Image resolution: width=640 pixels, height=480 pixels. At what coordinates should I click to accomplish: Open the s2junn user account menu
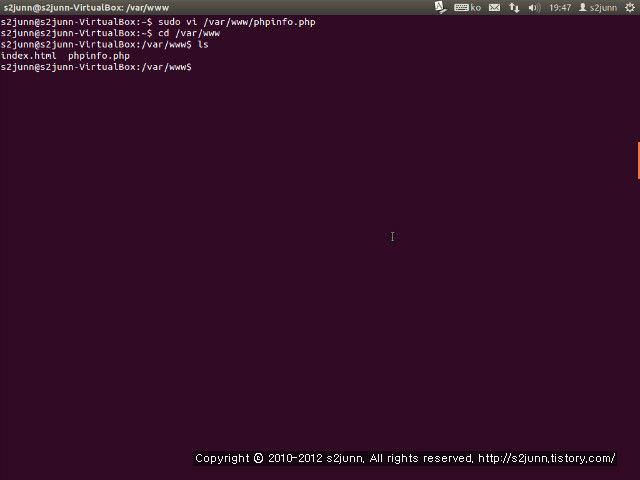598,7
